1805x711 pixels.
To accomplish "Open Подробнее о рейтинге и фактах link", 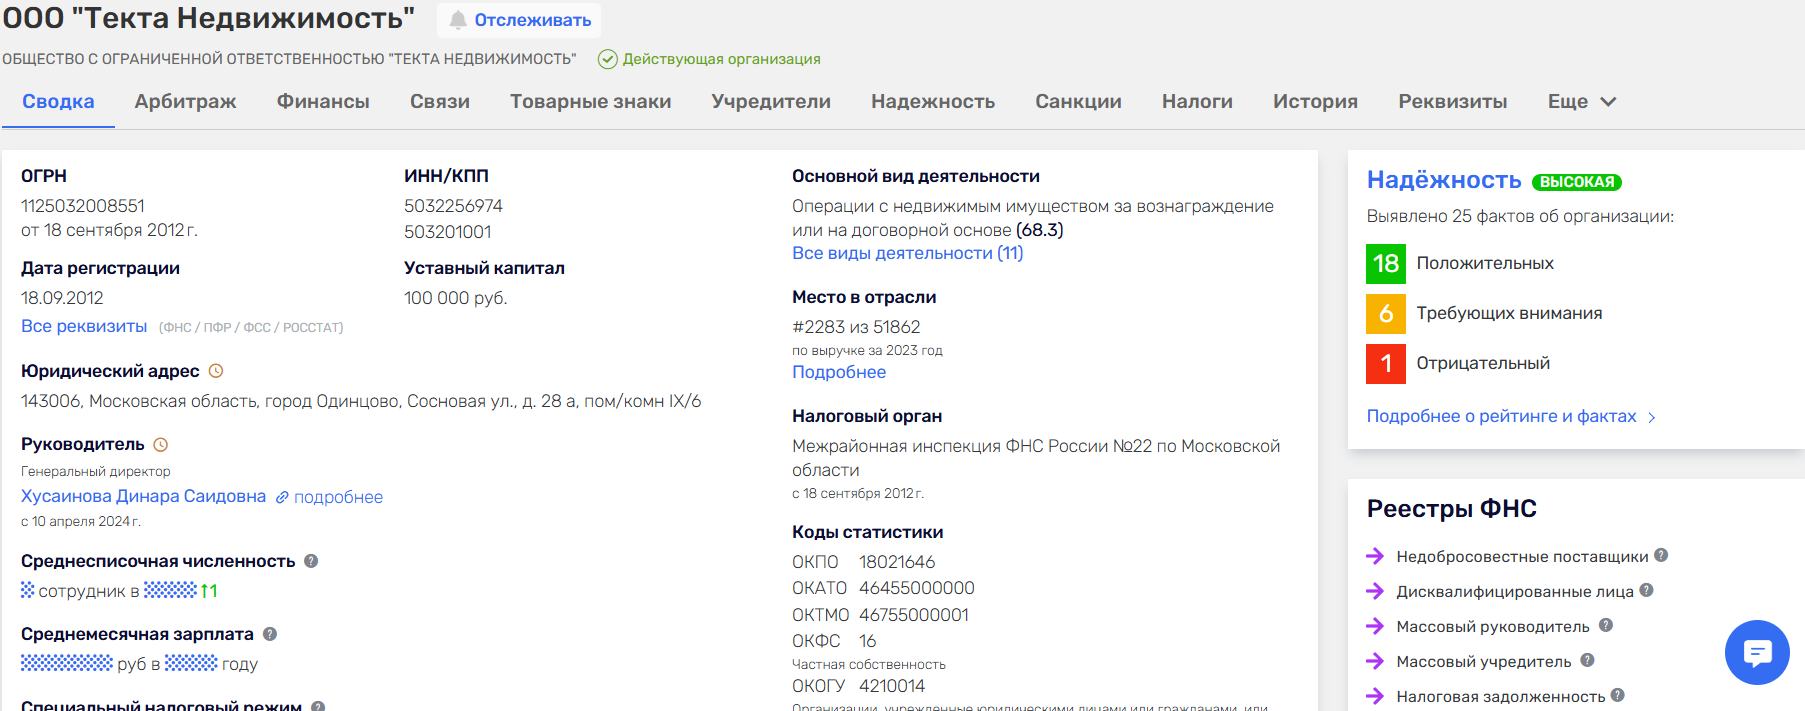I will click(x=1502, y=416).
